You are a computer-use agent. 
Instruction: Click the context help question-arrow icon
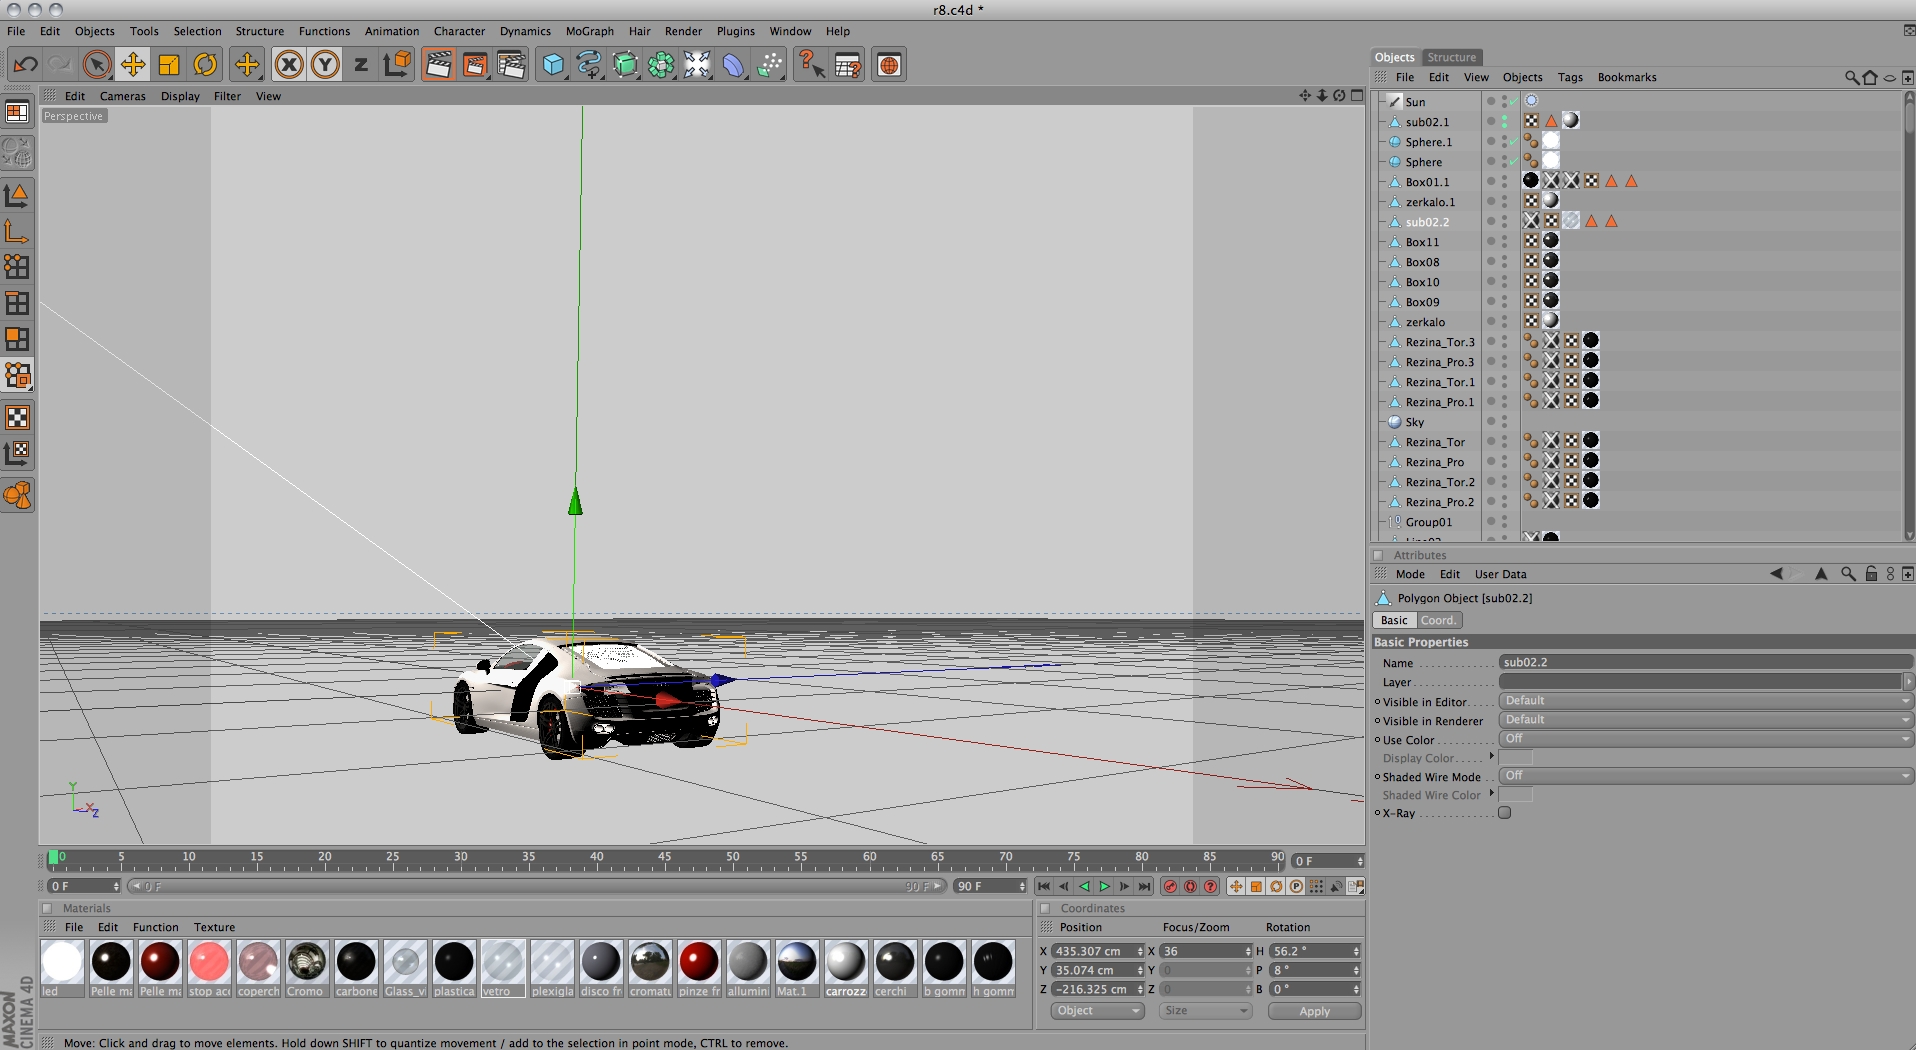pos(811,65)
